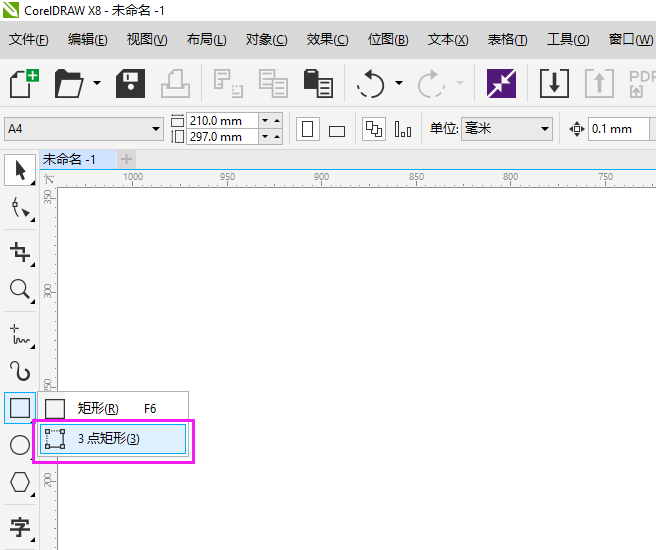Image resolution: width=656 pixels, height=550 pixels.
Task: Open the 效果(C) menu
Action: click(327, 40)
